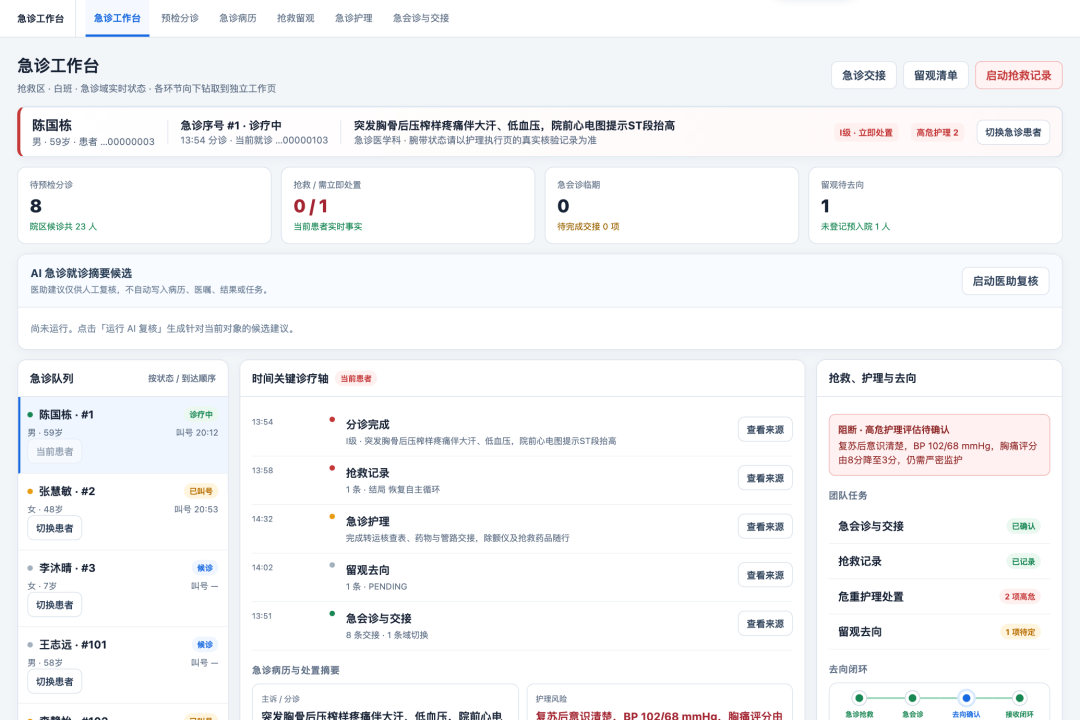Open the 留观待去向 stat card
Screen dimensions: 1080x720
pyautogui.click(x=935, y=205)
